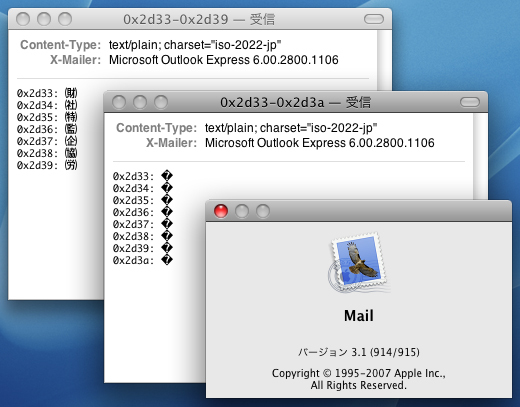Click the All Rights Reserved text
The image size is (520, 407).
tap(359, 385)
